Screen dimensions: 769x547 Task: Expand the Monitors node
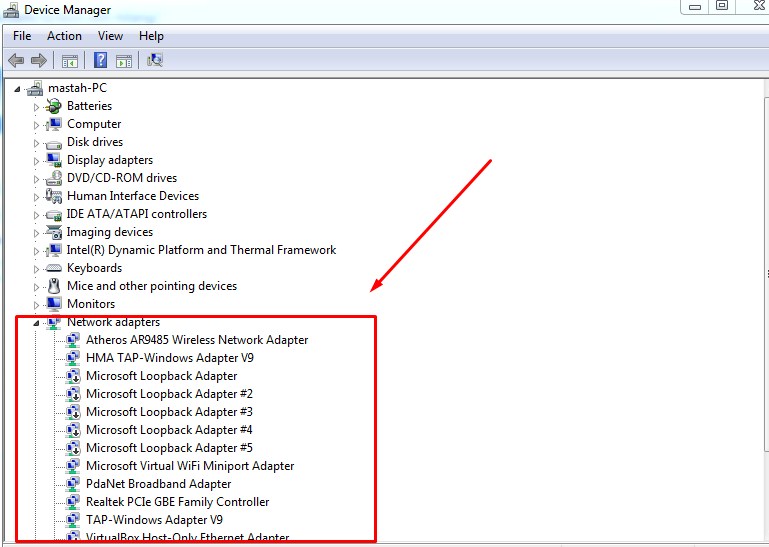[36, 305]
